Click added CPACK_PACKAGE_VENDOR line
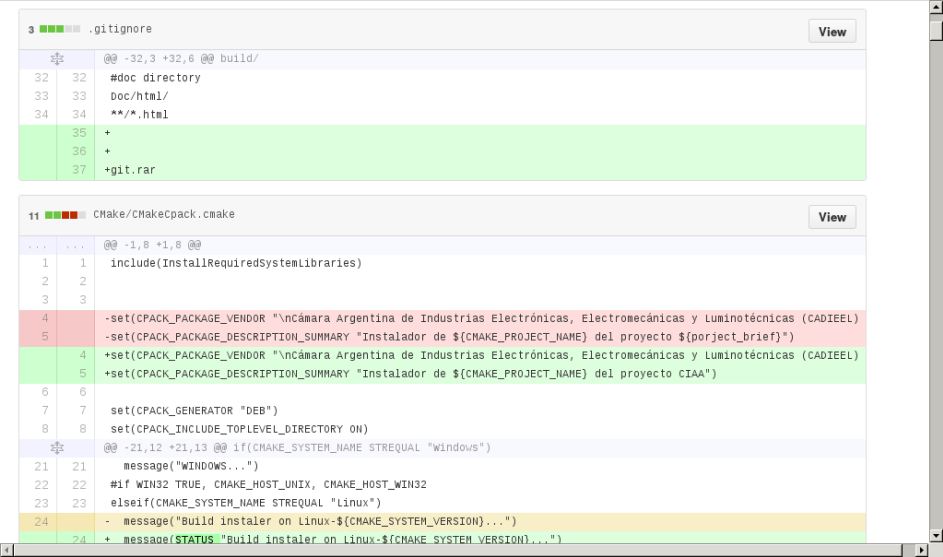943x557 pixels. tap(480, 355)
